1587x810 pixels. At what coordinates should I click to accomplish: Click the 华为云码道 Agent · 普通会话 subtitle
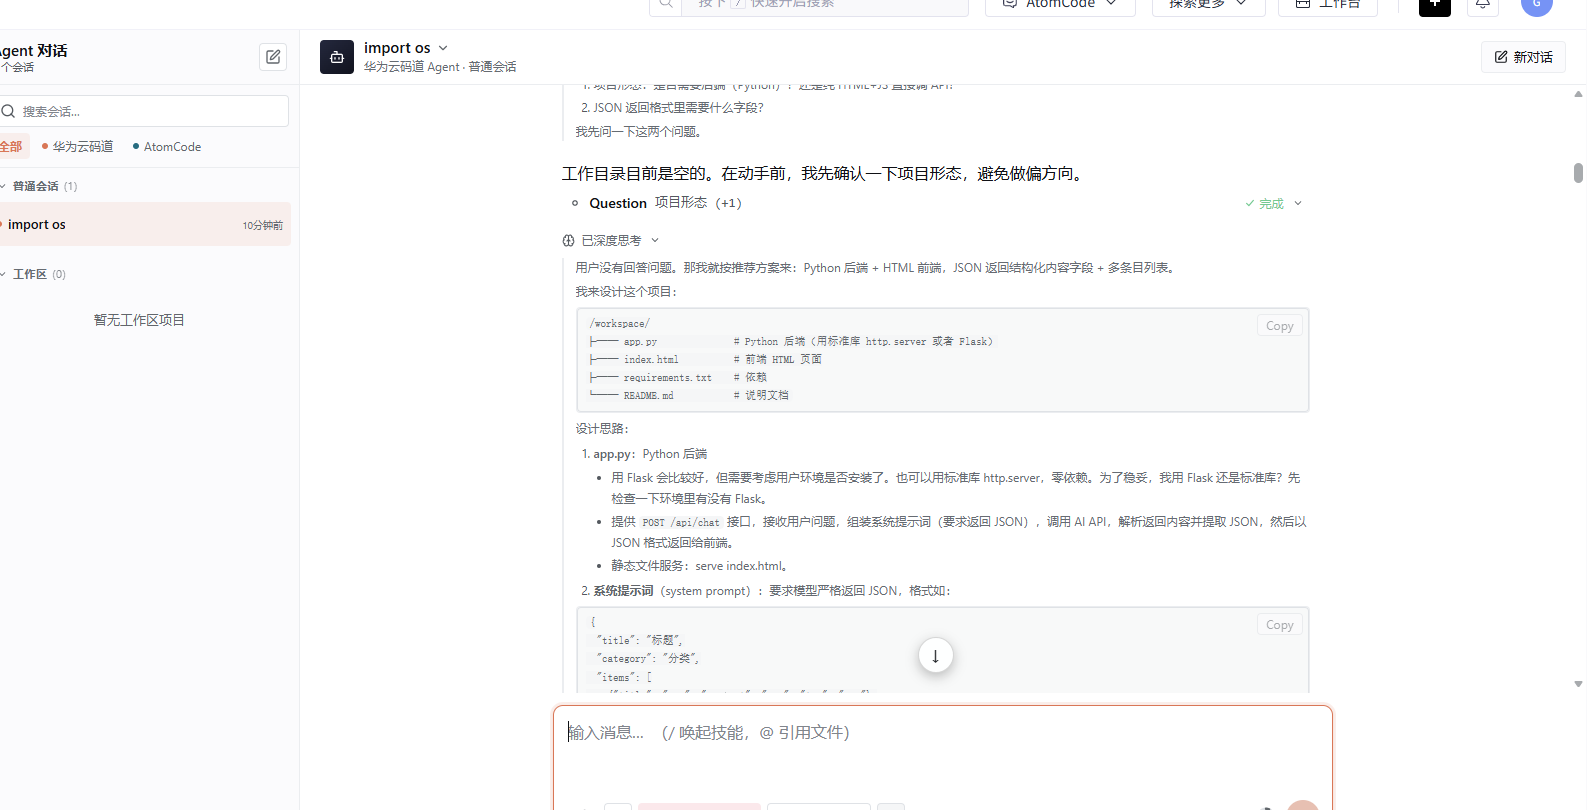pyautogui.click(x=440, y=67)
